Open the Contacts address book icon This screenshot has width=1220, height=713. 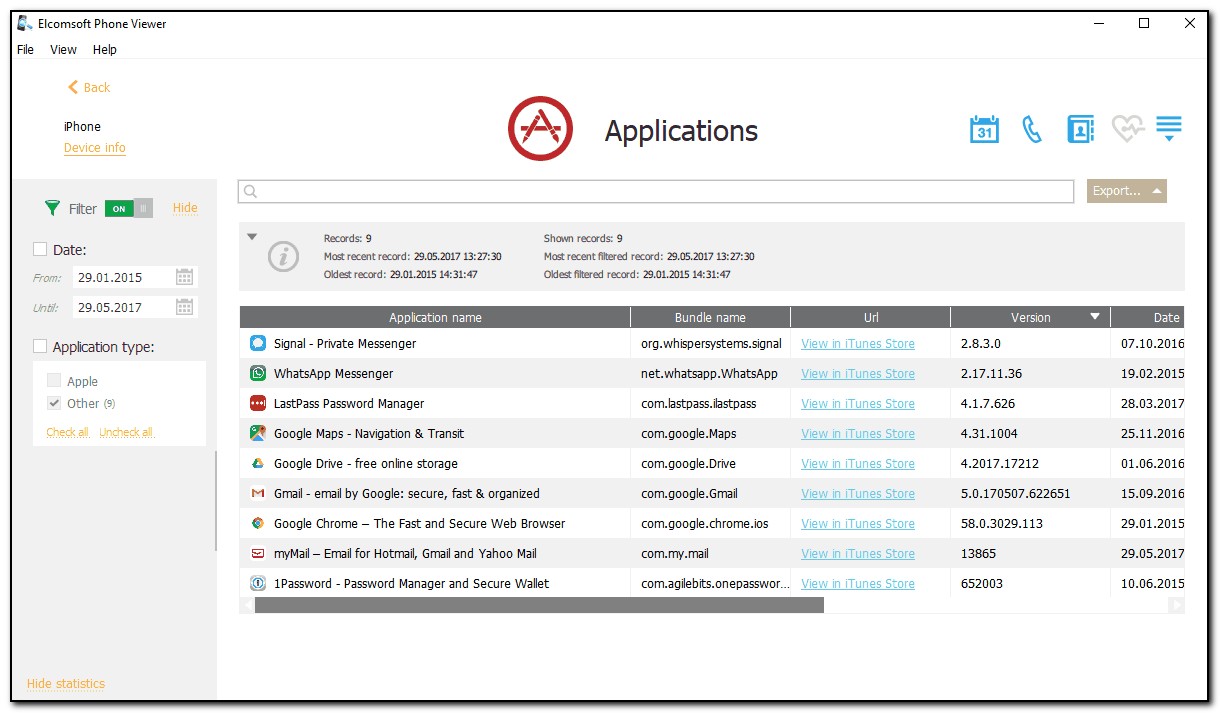(1080, 129)
